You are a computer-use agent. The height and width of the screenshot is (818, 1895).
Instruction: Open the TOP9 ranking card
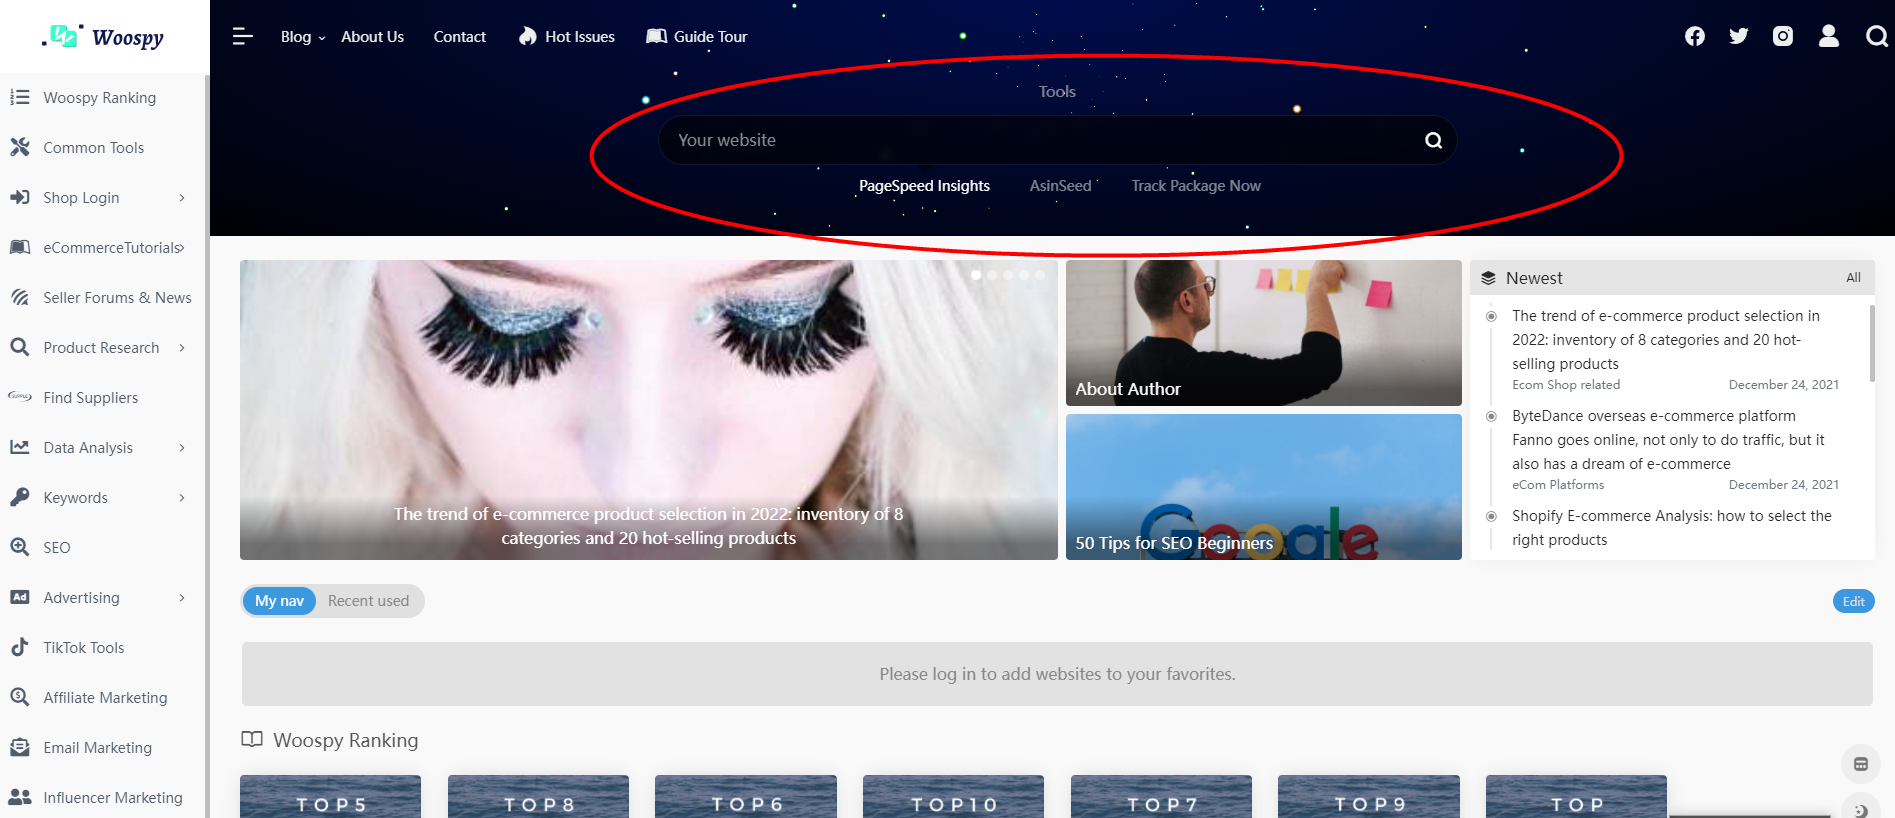coord(1369,797)
